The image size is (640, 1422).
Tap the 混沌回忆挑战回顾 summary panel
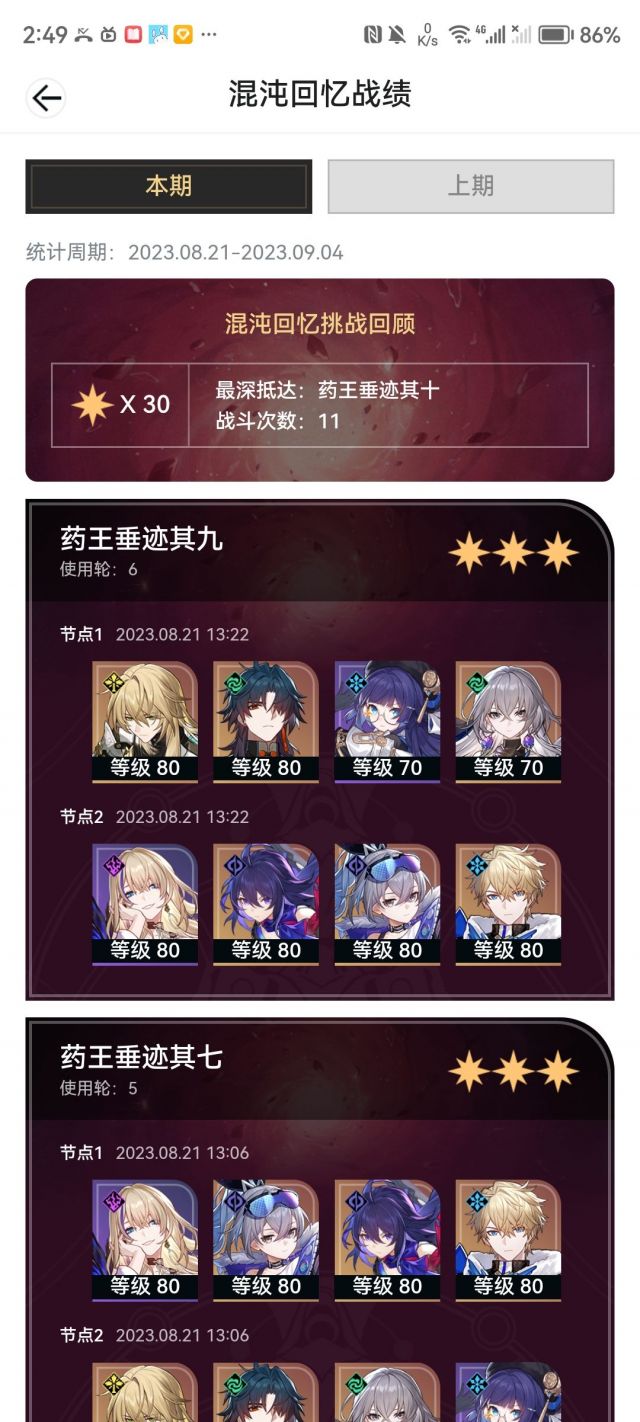point(320,380)
